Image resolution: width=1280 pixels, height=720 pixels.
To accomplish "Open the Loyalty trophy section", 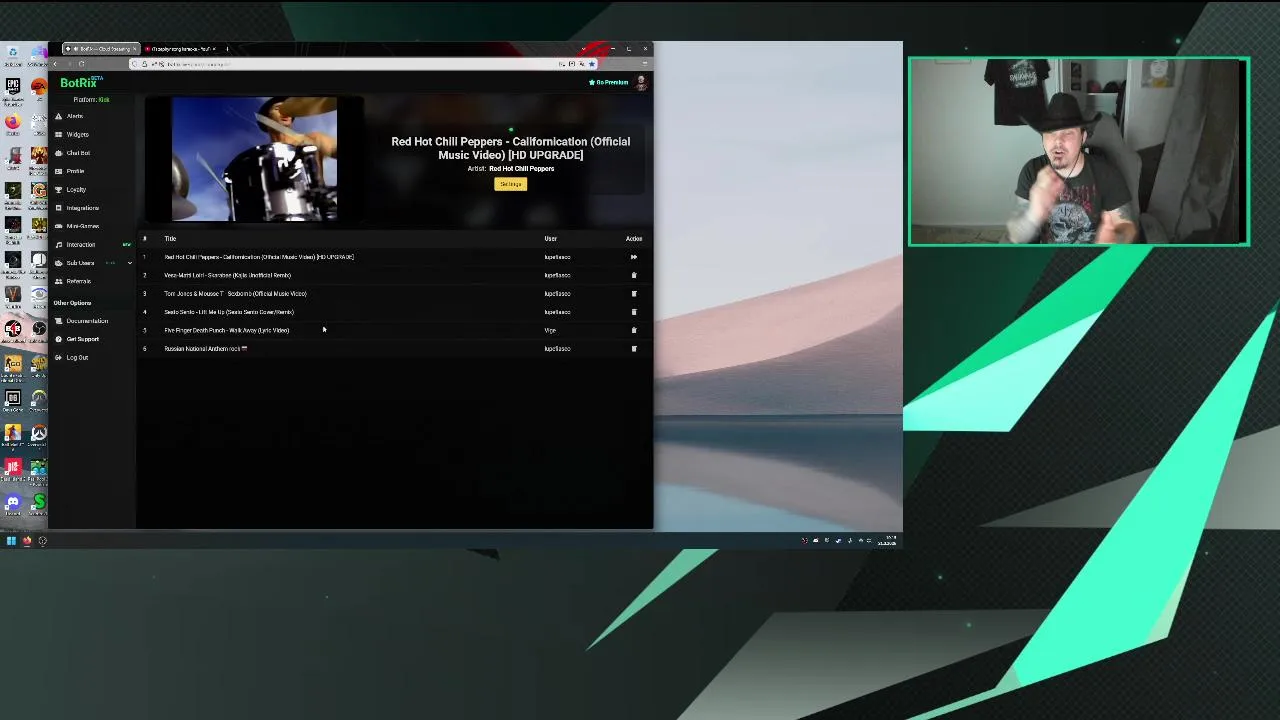I will point(70,189).
